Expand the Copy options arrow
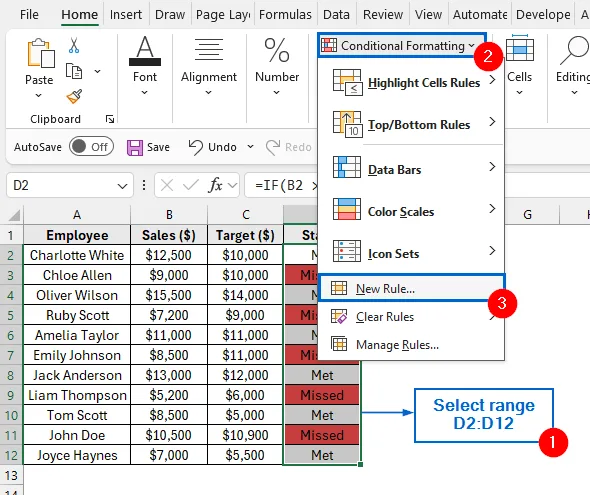This screenshot has height=495, width=590. (x=97, y=71)
